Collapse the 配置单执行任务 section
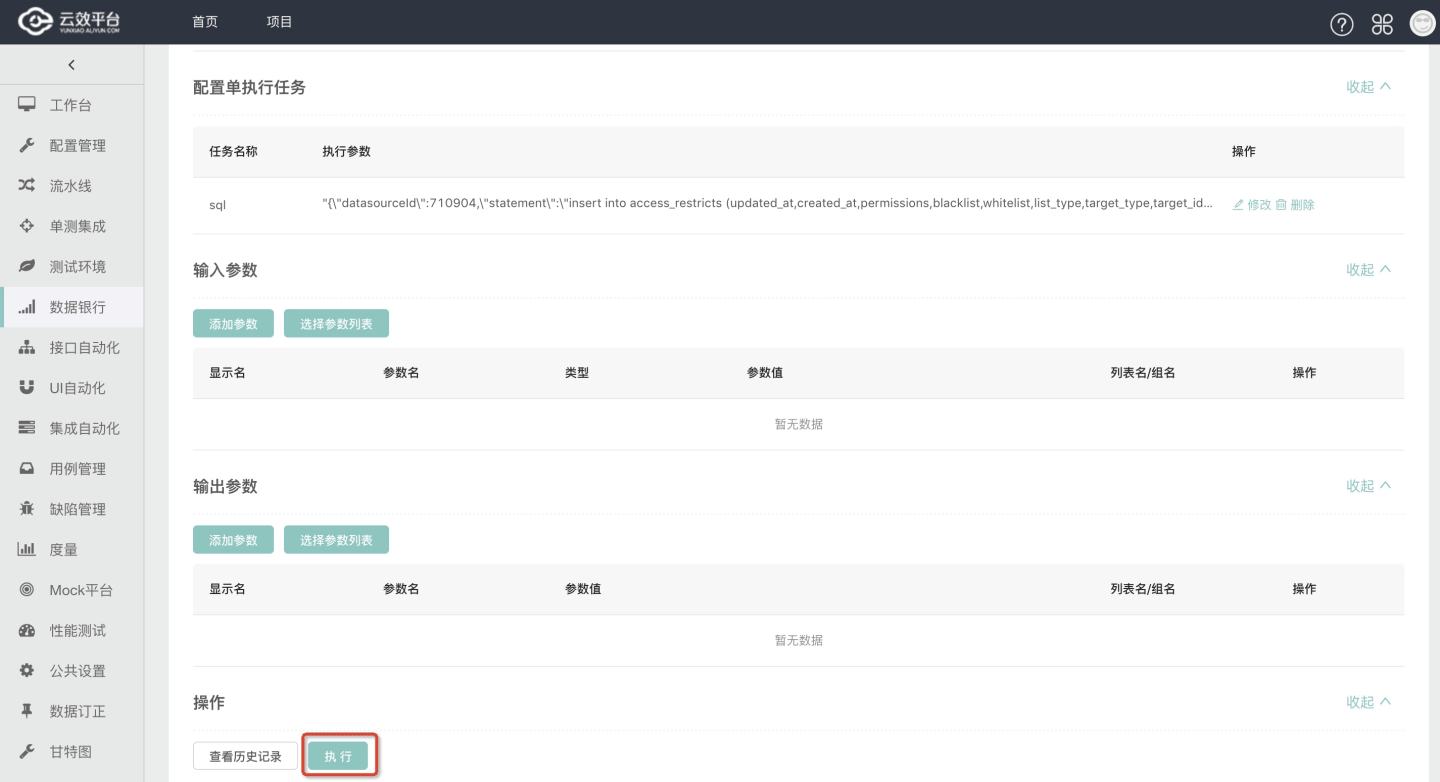Image resolution: width=1440 pixels, height=782 pixels. 1368,87
